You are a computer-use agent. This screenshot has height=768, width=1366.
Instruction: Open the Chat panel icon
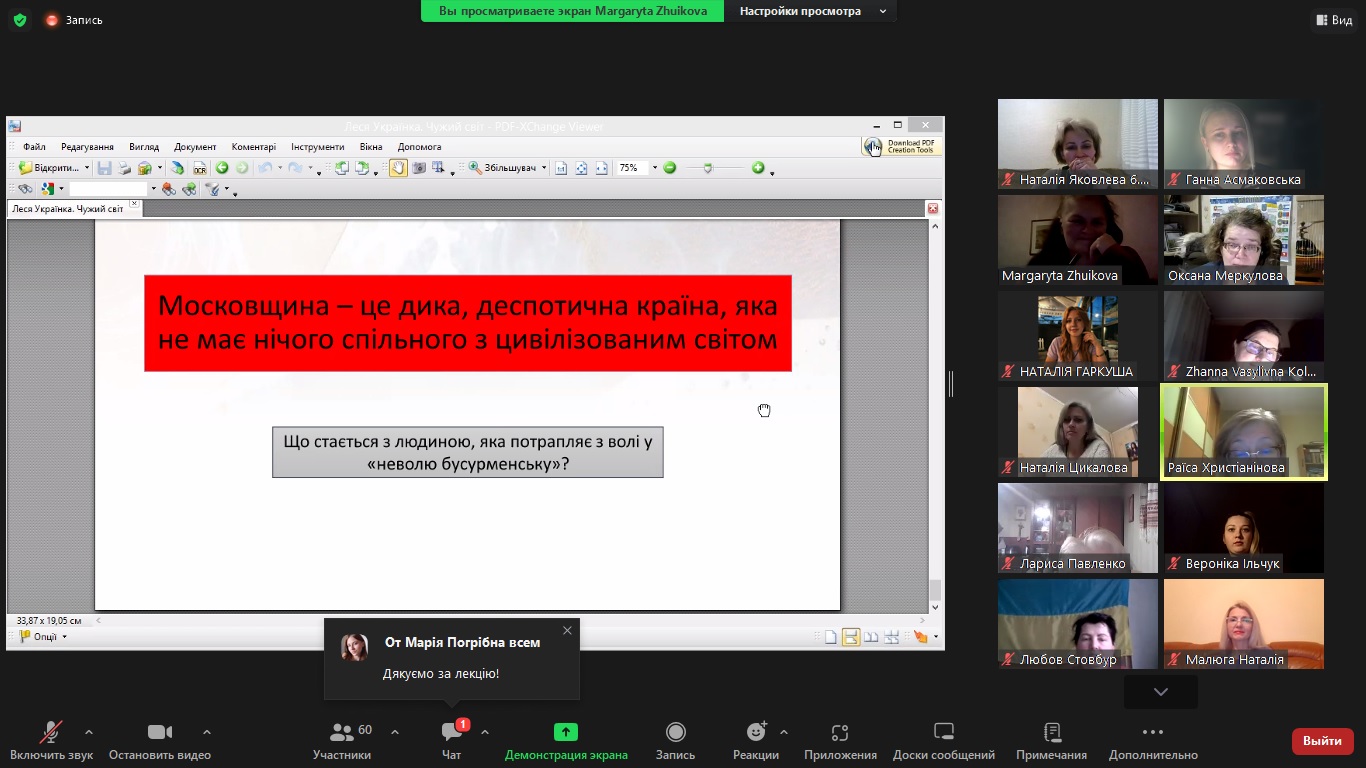click(452, 733)
